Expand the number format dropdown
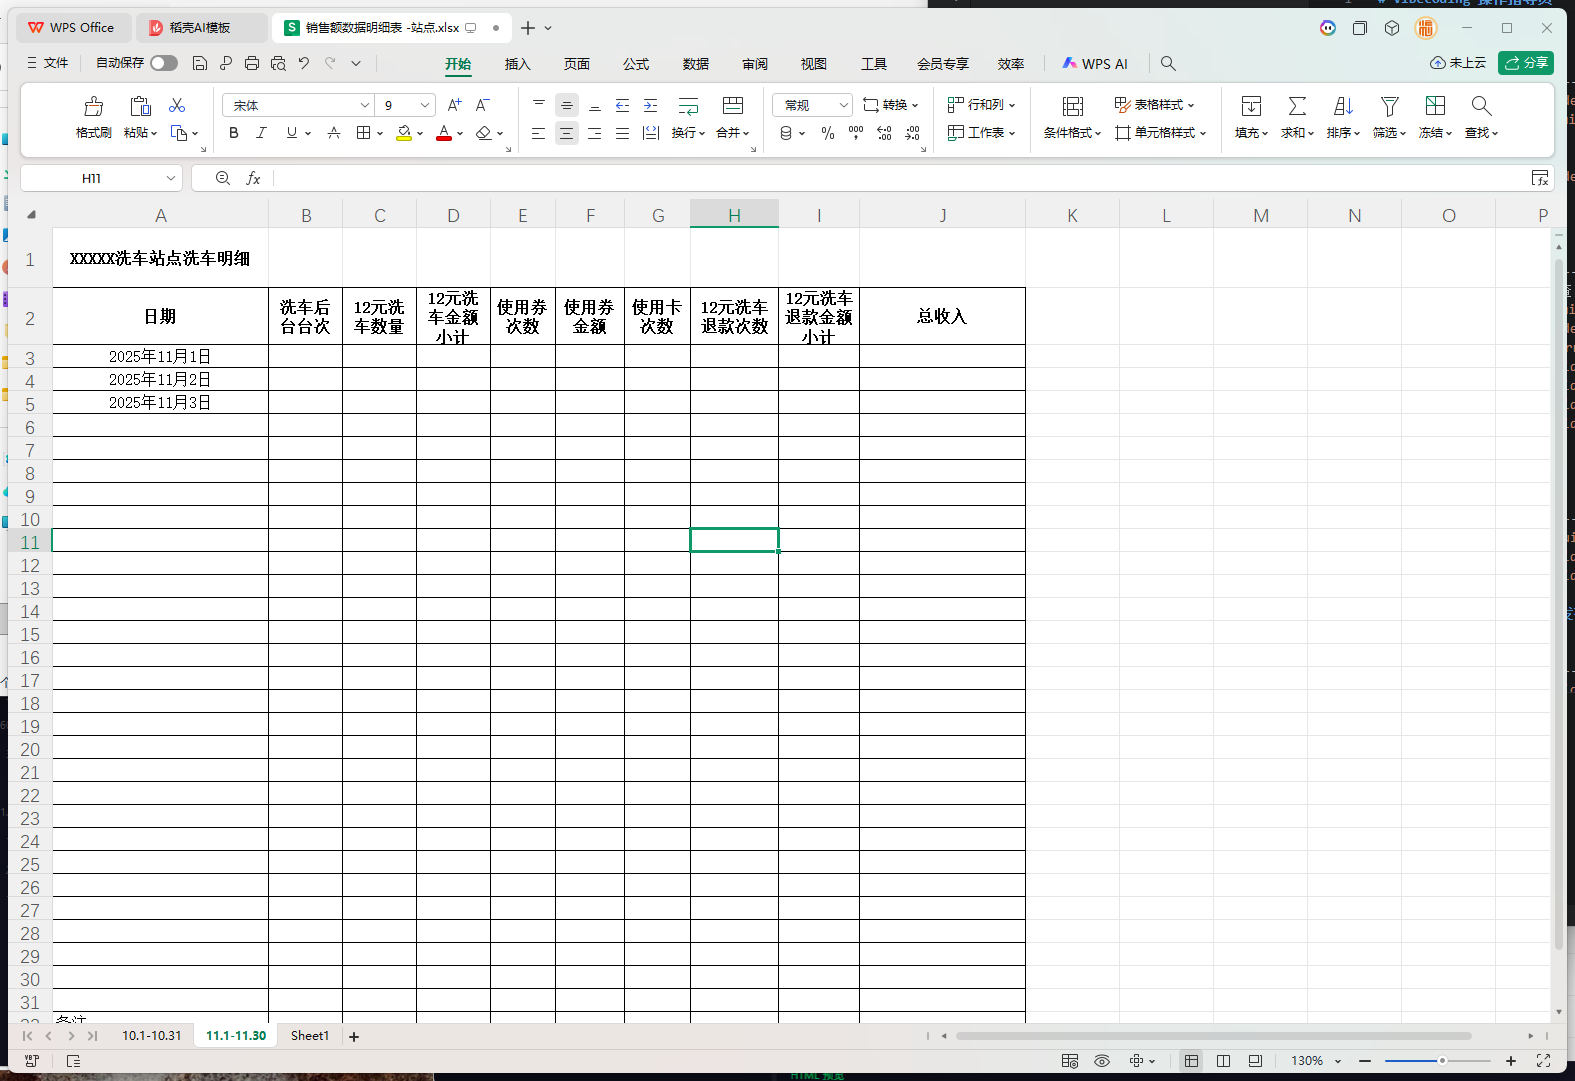Screen dimensions: 1575x1081 click(843, 105)
